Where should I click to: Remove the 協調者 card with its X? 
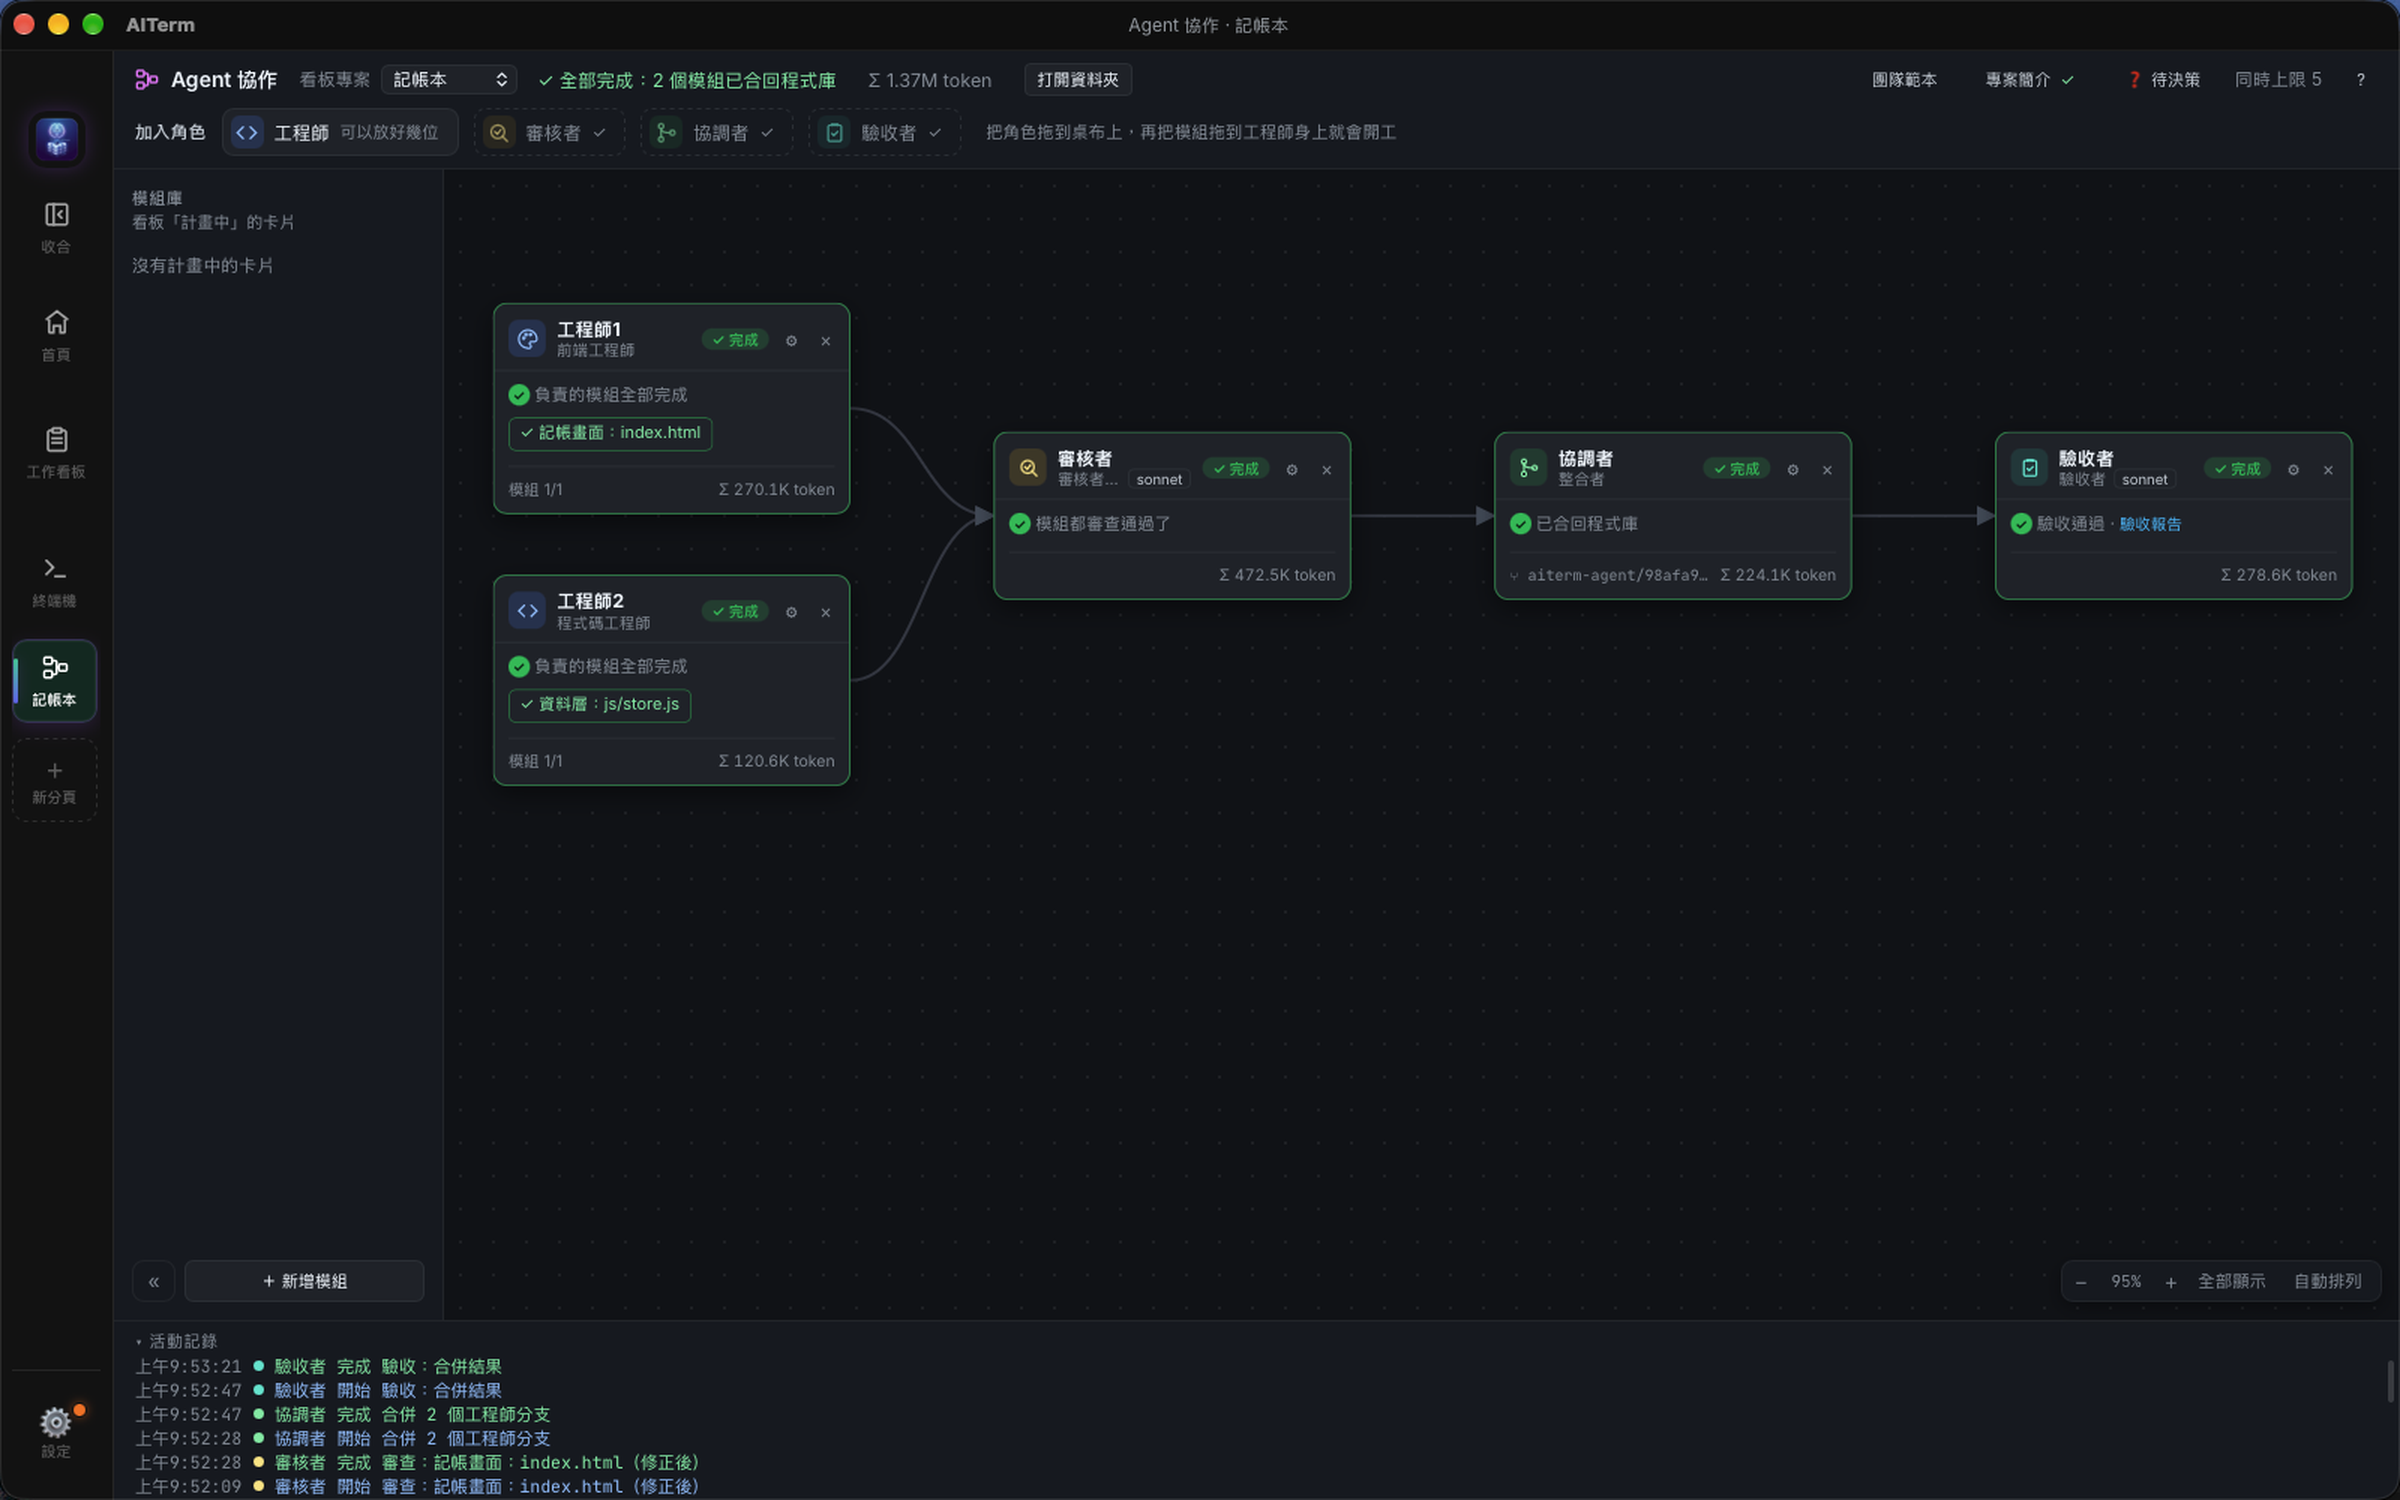[x=1827, y=470]
